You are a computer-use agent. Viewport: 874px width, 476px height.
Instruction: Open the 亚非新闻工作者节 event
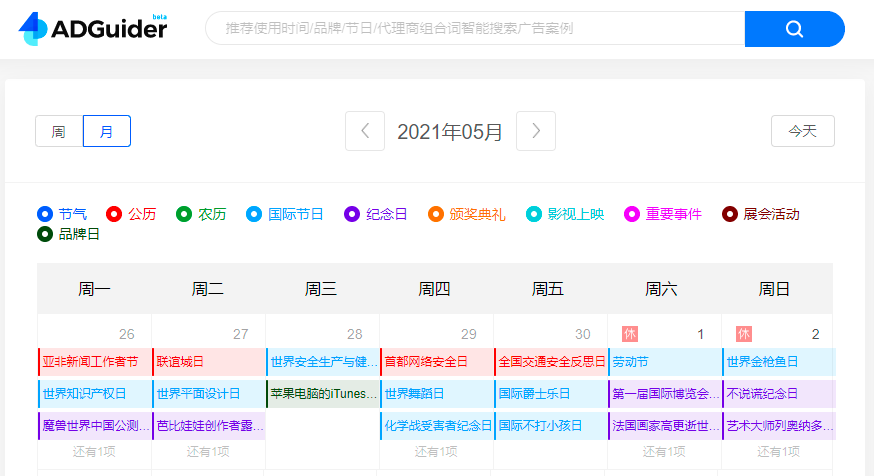[95, 362]
